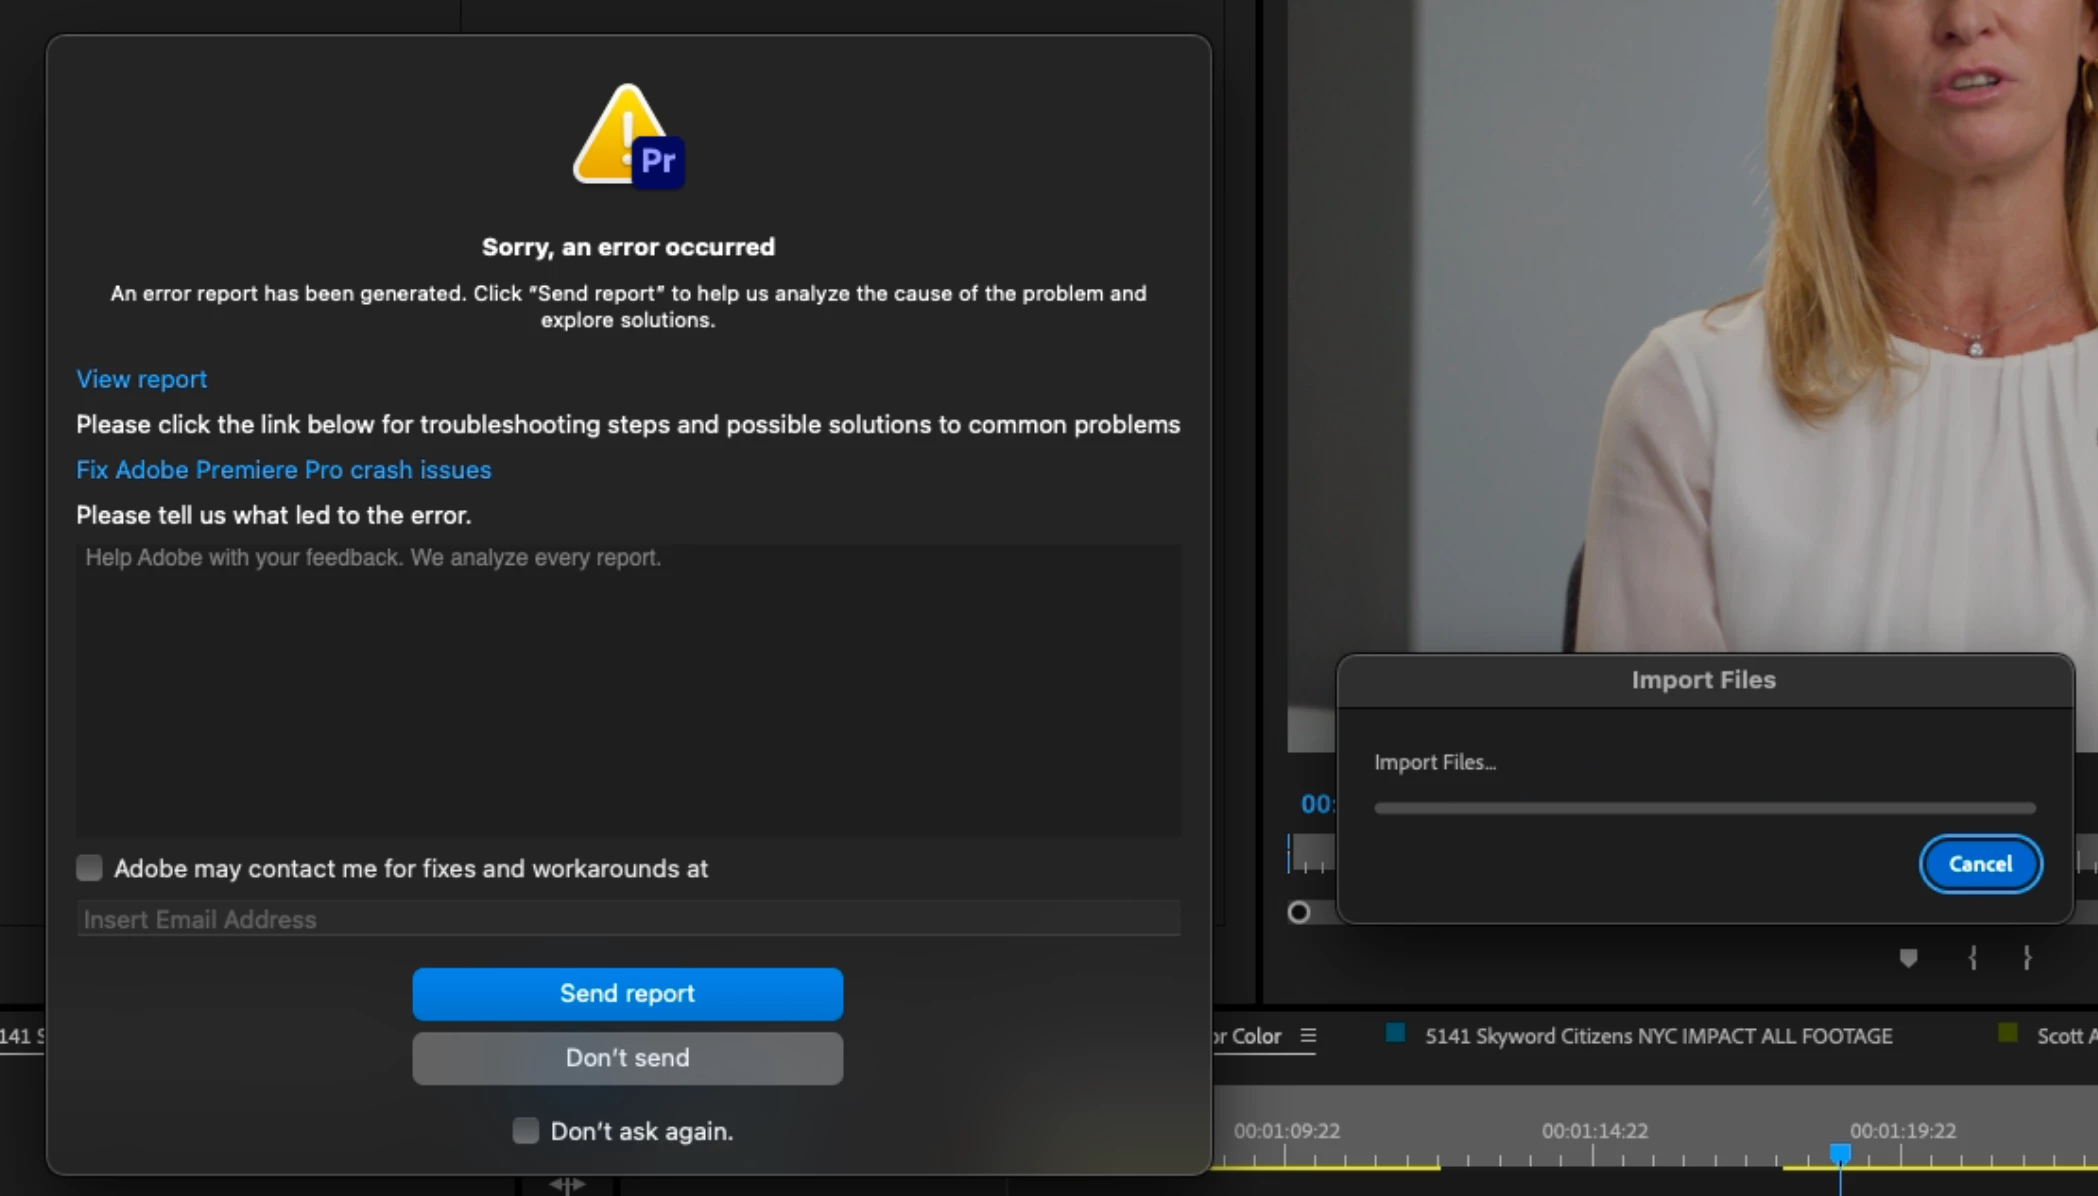This screenshot has height=1196, width=2098.
Task: Open the View report link
Action: tap(142, 379)
